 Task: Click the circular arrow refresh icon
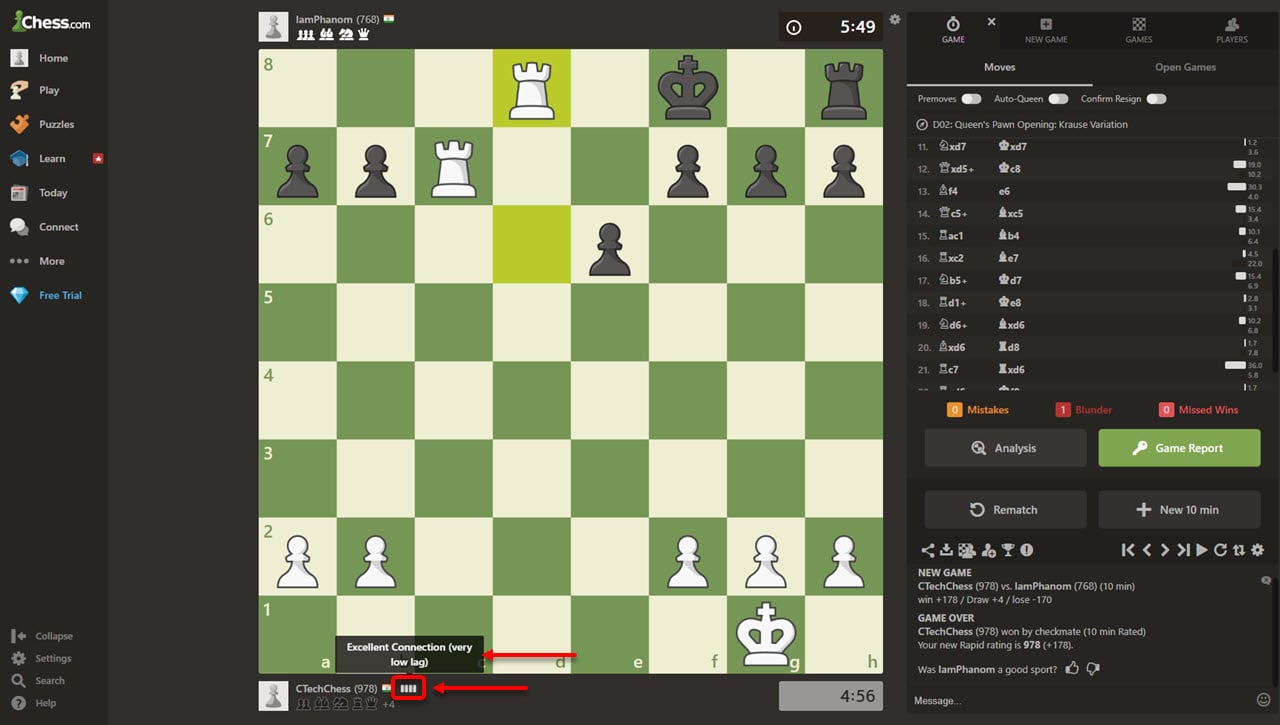[x=1220, y=550]
